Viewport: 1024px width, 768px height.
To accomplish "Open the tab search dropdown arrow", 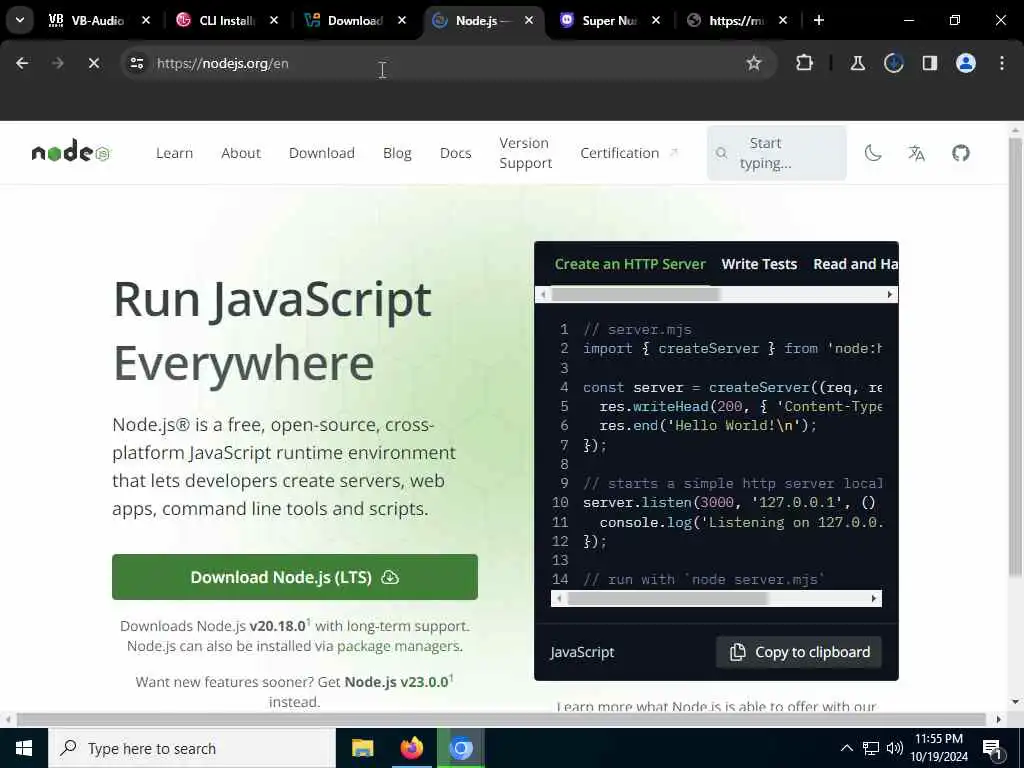I will coord(20,20).
